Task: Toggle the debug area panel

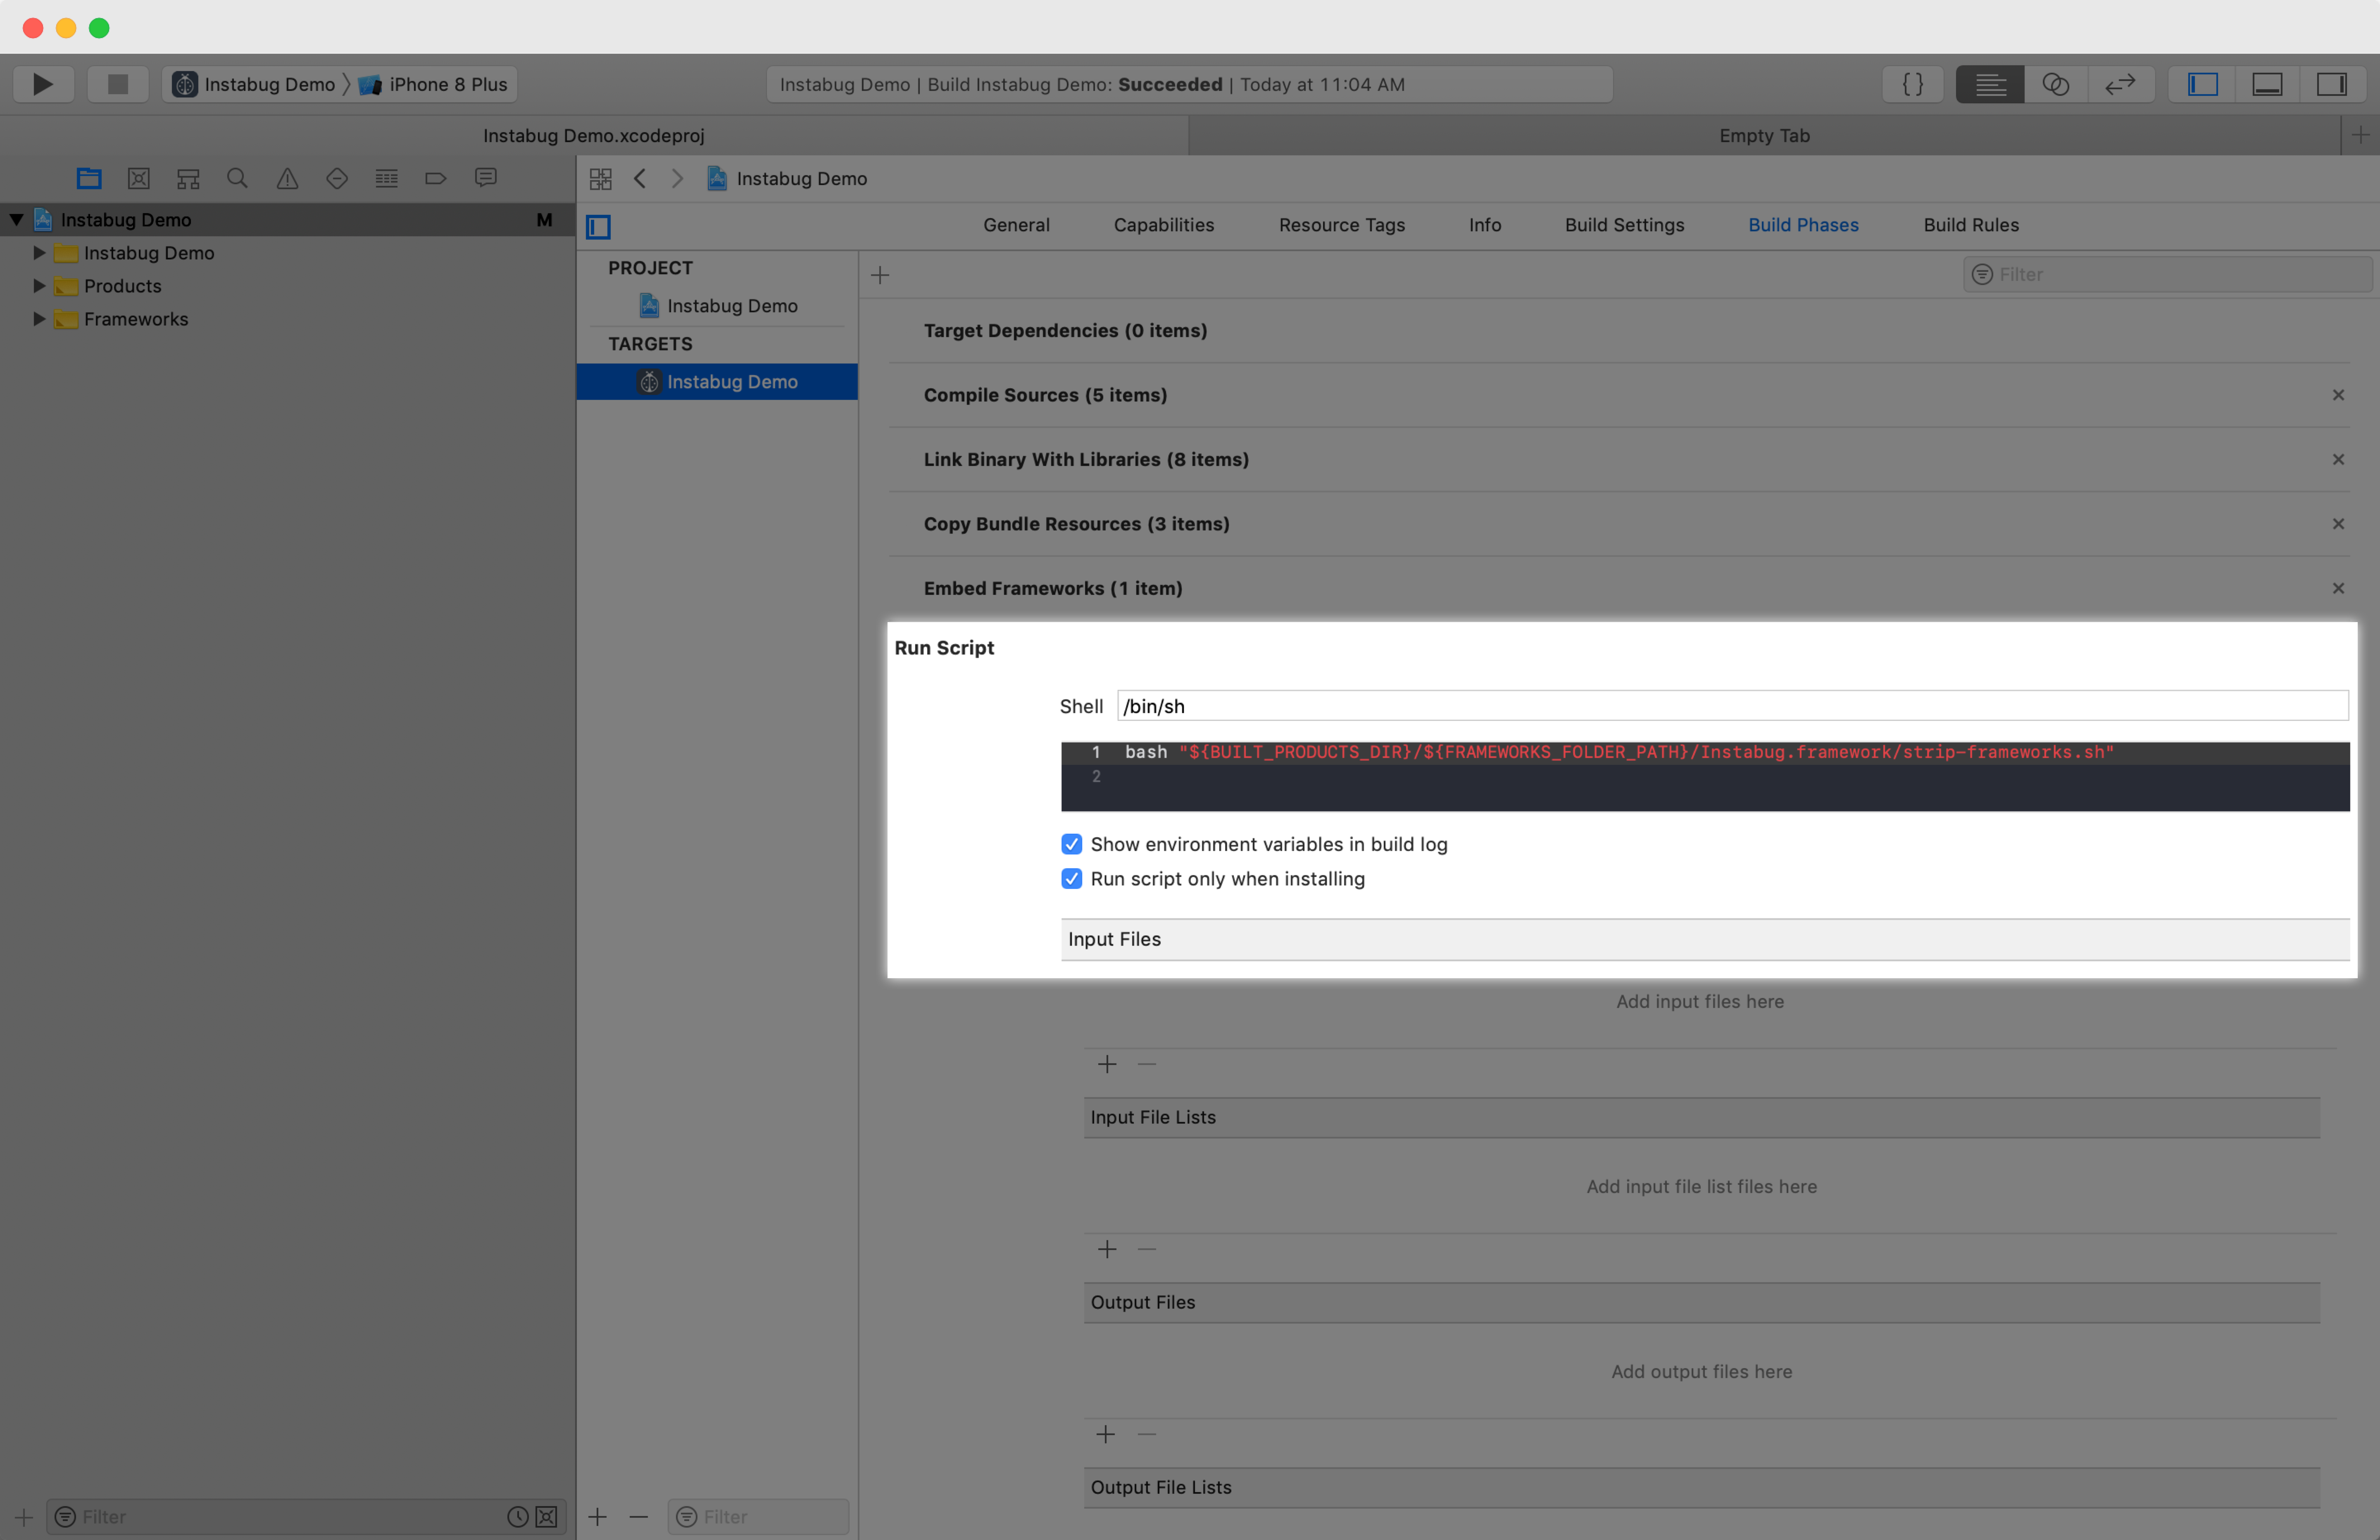Action: [x=2267, y=84]
